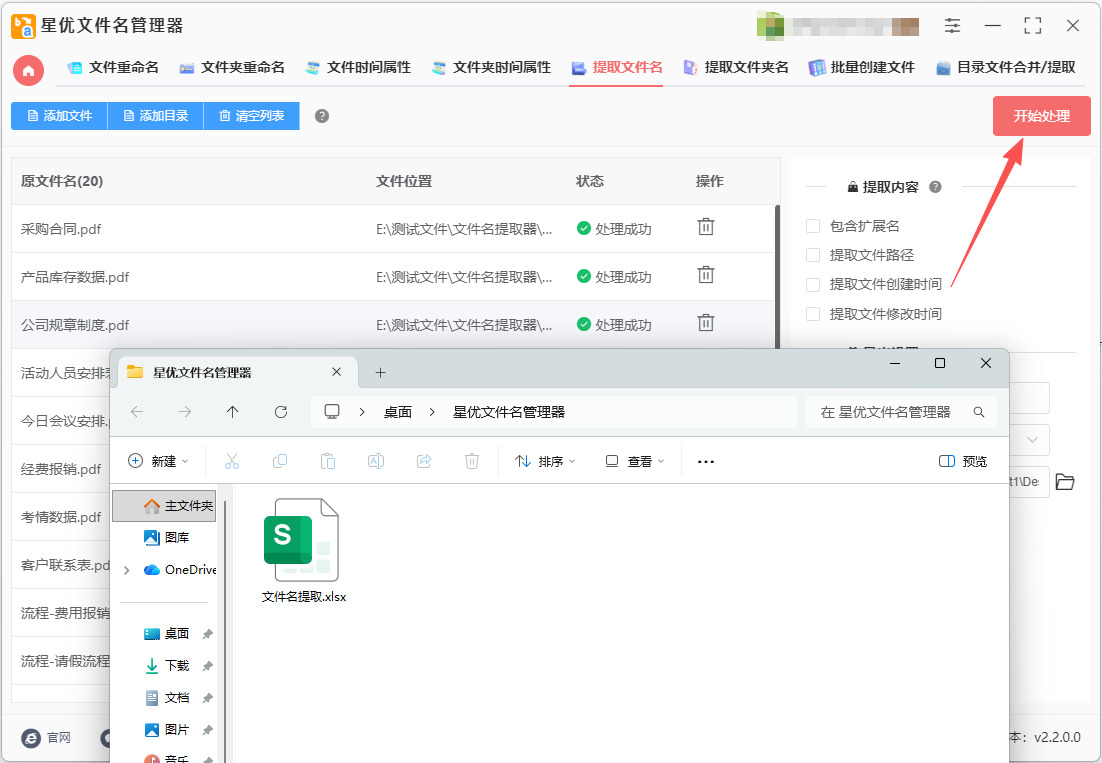The image size is (1102, 763).
Task: Delete 采购合同.pdf with its trash icon
Action: coord(706,227)
